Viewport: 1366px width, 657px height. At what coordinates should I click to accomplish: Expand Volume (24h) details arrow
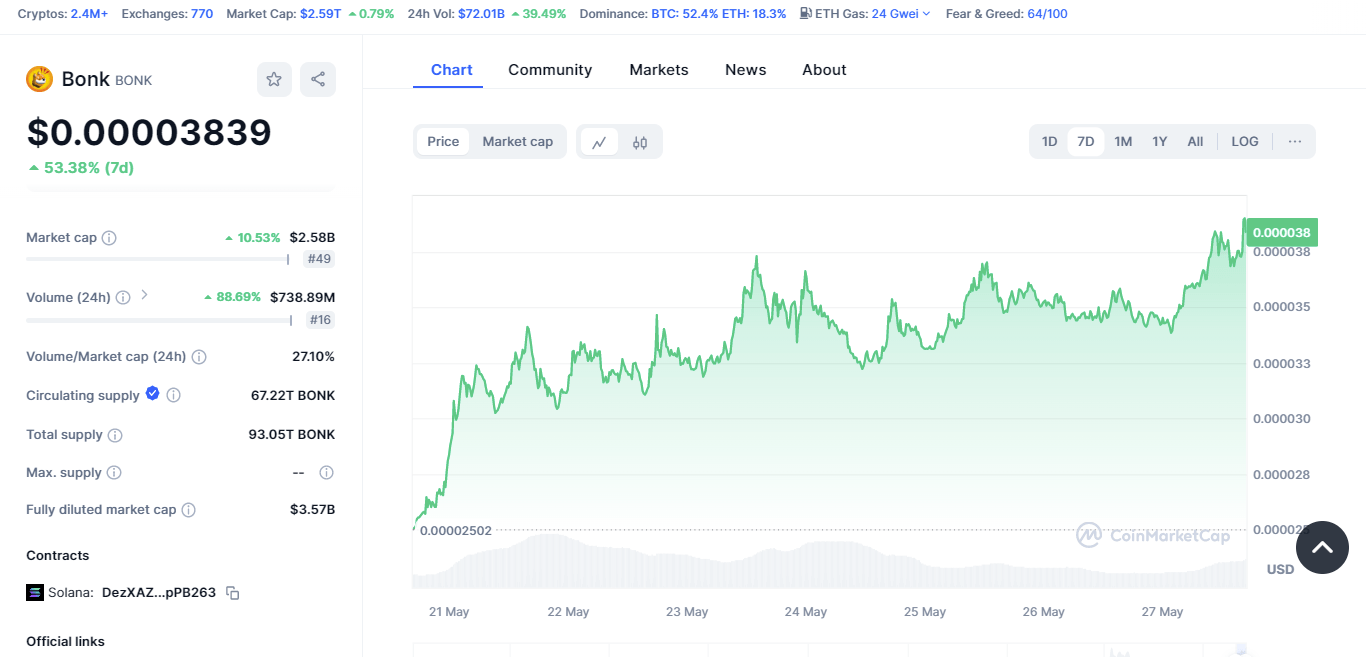(x=144, y=295)
